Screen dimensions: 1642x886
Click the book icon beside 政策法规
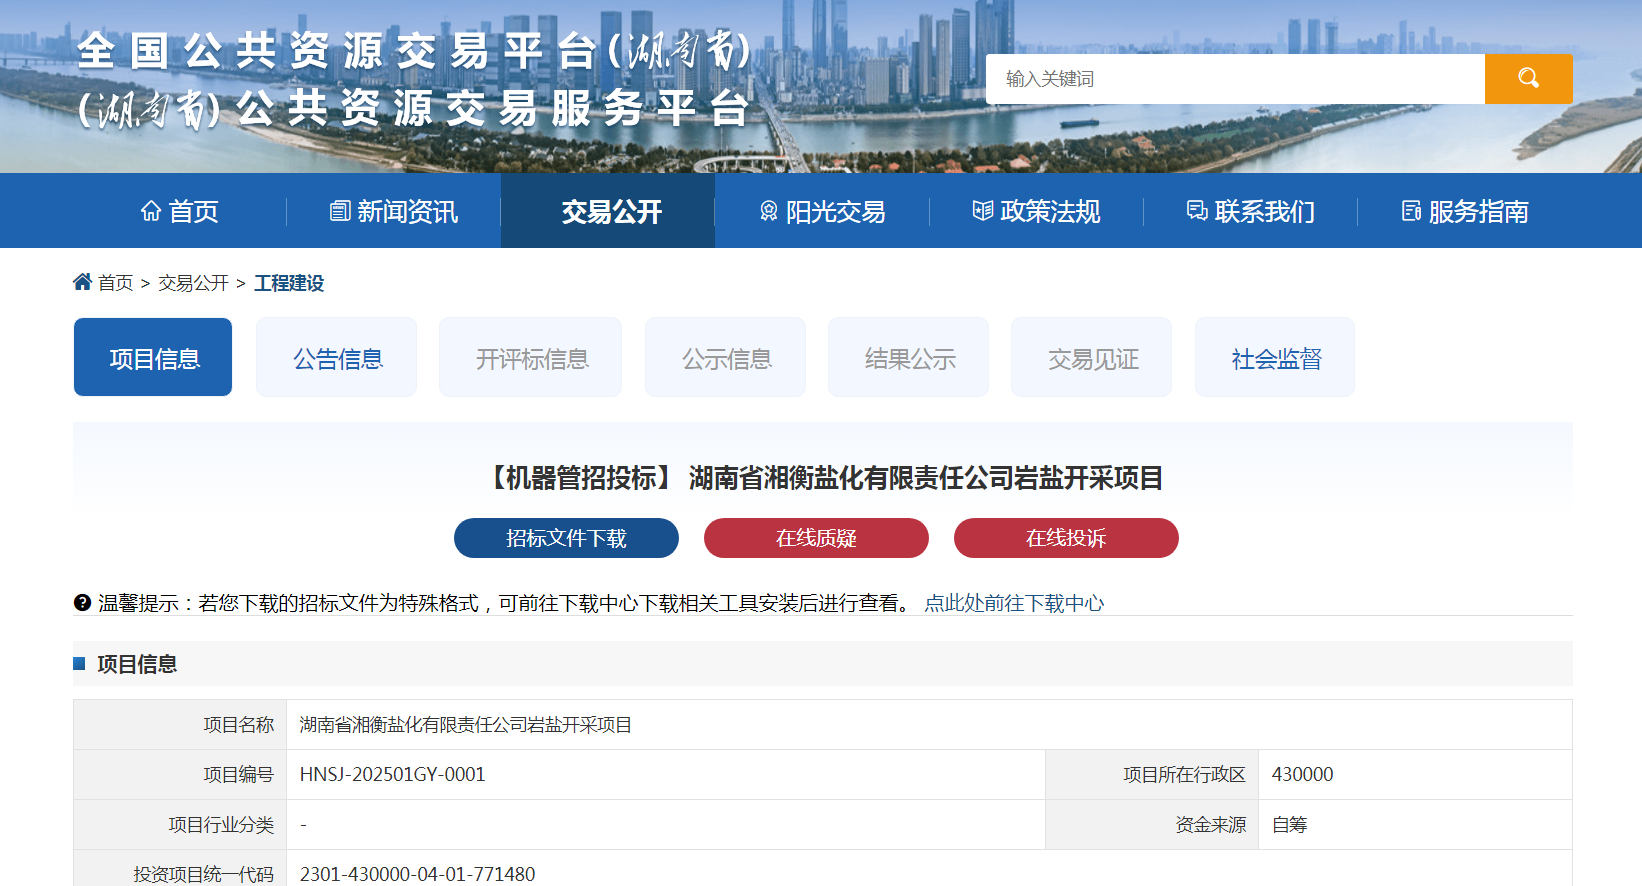[983, 211]
